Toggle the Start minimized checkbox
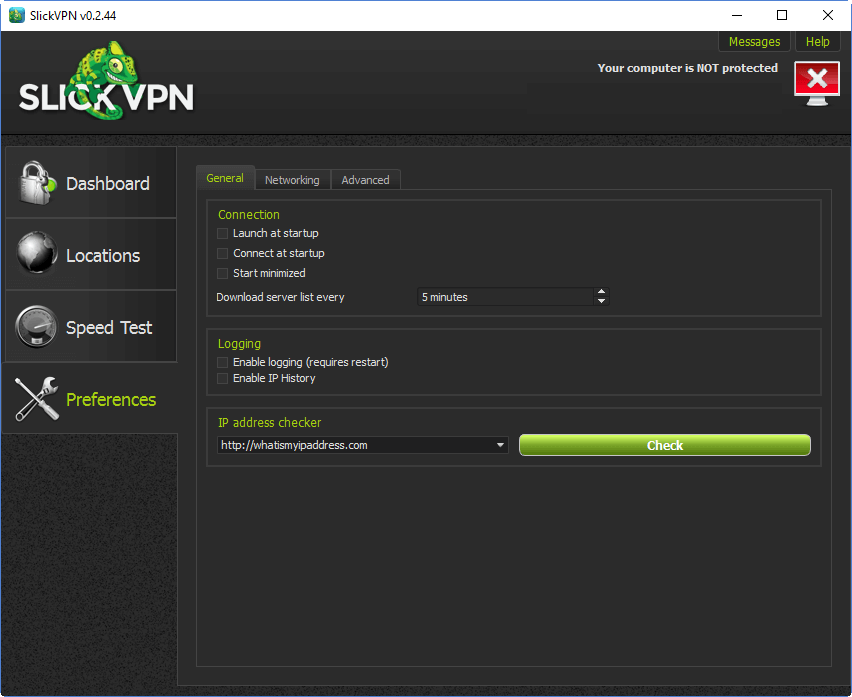This screenshot has height=697, width=852. pos(222,273)
